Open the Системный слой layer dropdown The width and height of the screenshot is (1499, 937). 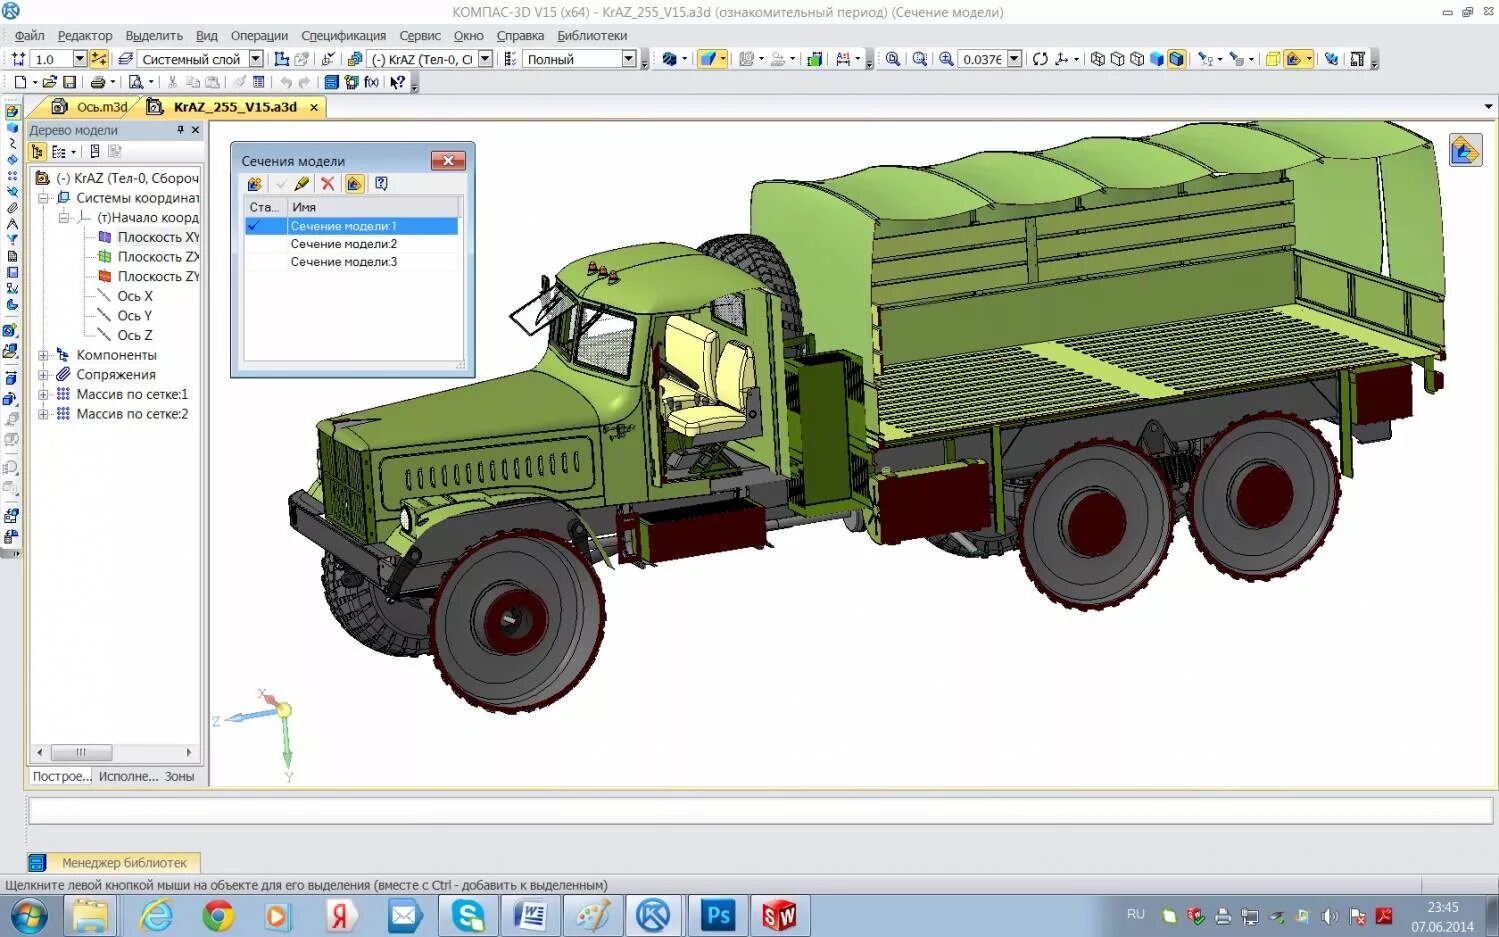pyautogui.click(x=255, y=59)
